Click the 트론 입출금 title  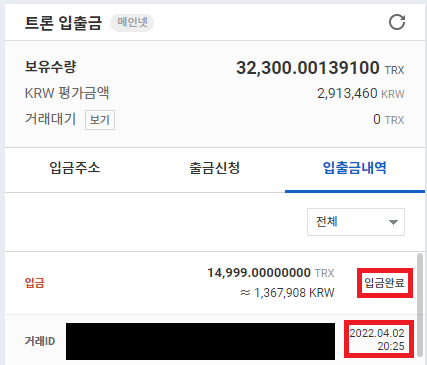[x=63, y=23]
